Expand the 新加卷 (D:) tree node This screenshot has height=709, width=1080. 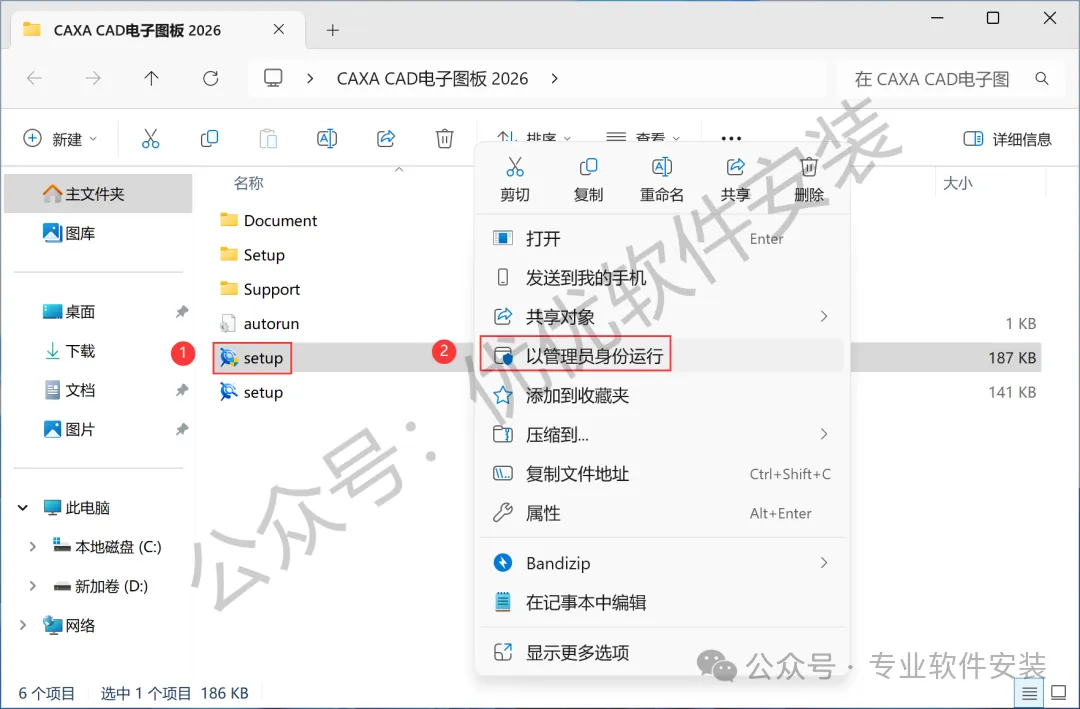[x=32, y=586]
